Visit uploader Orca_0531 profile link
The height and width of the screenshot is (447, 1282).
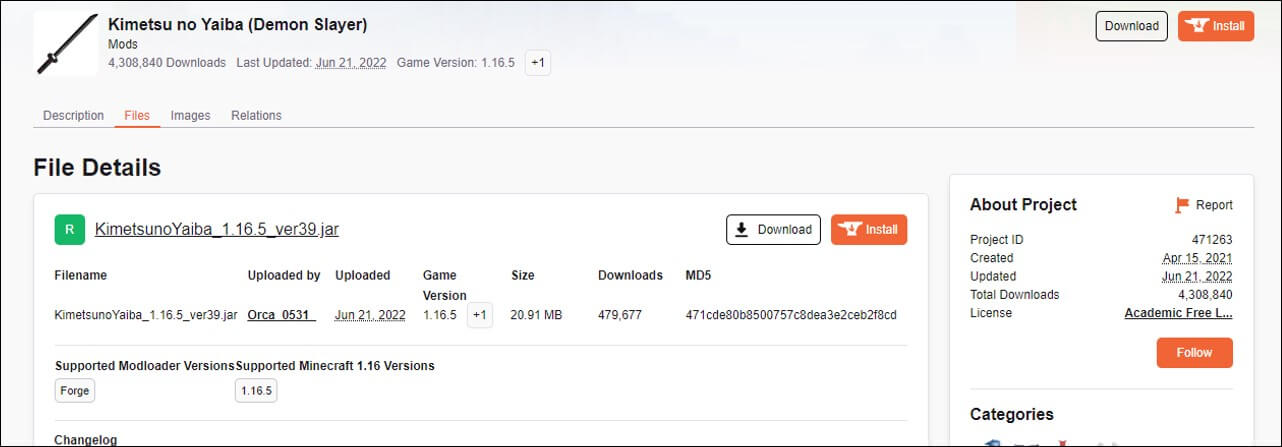click(281, 315)
